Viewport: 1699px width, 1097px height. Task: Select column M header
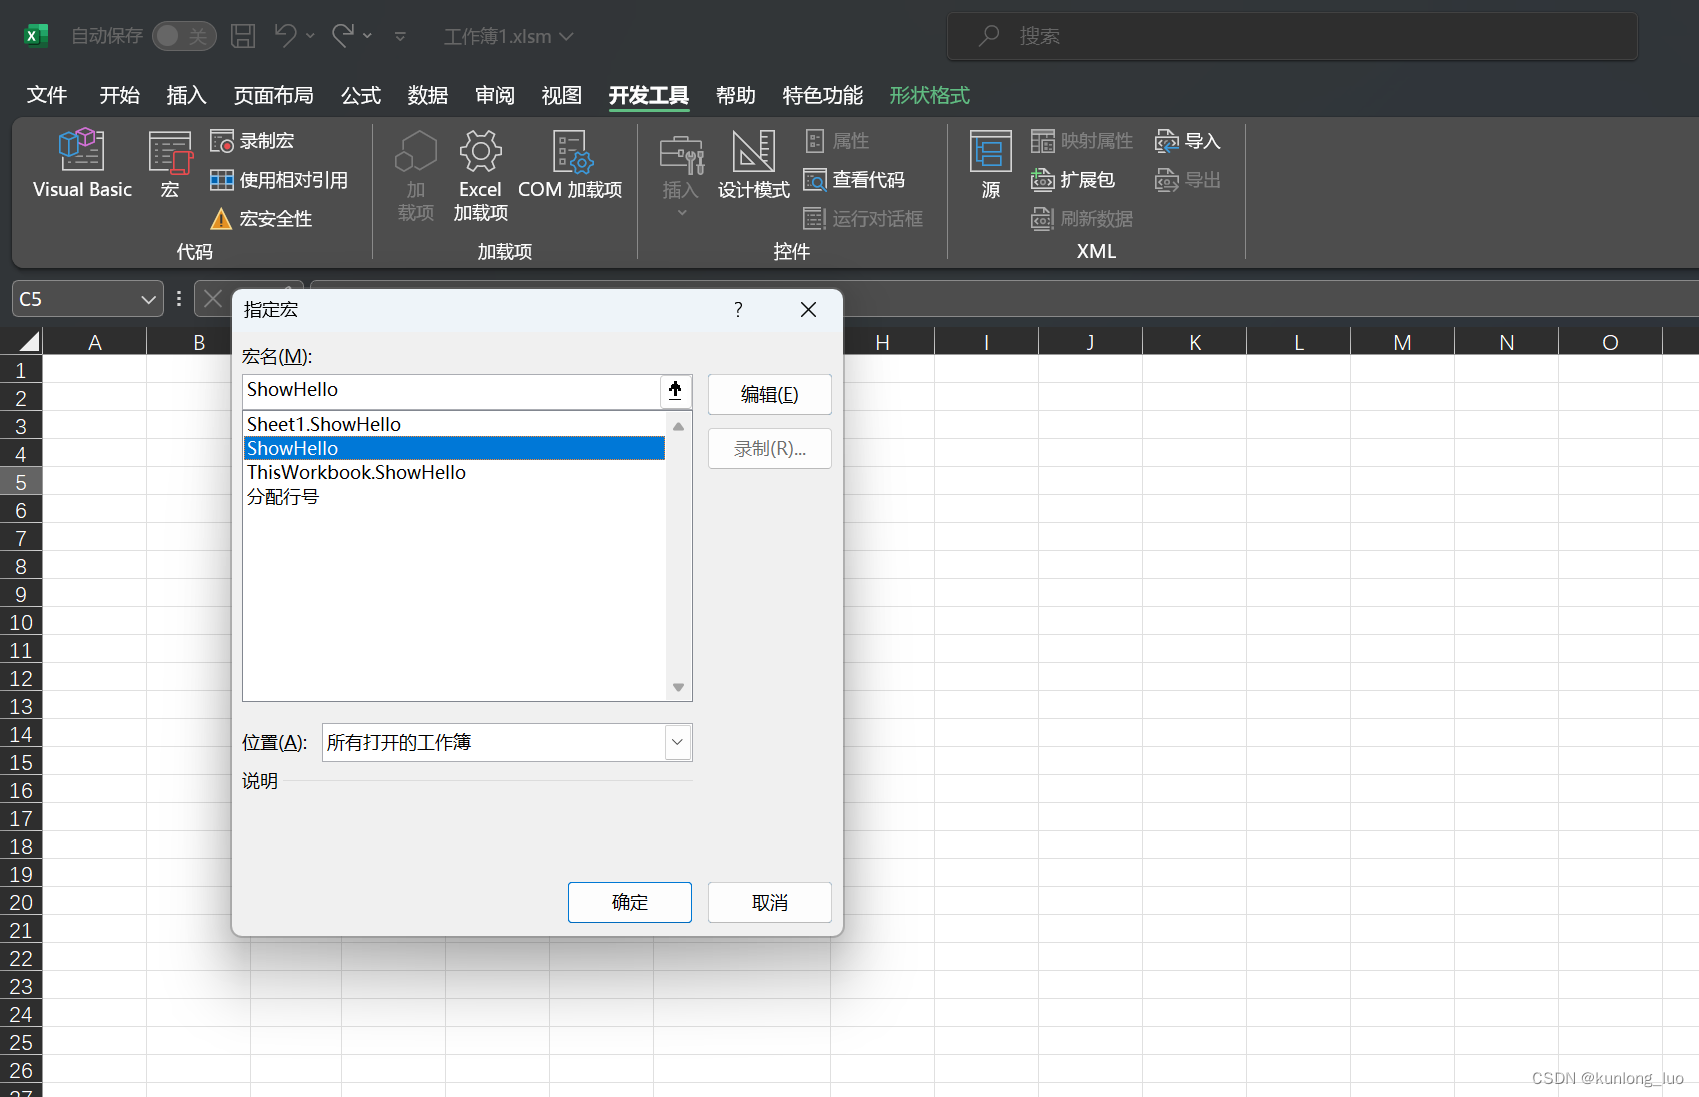pyautogui.click(x=1402, y=342)
